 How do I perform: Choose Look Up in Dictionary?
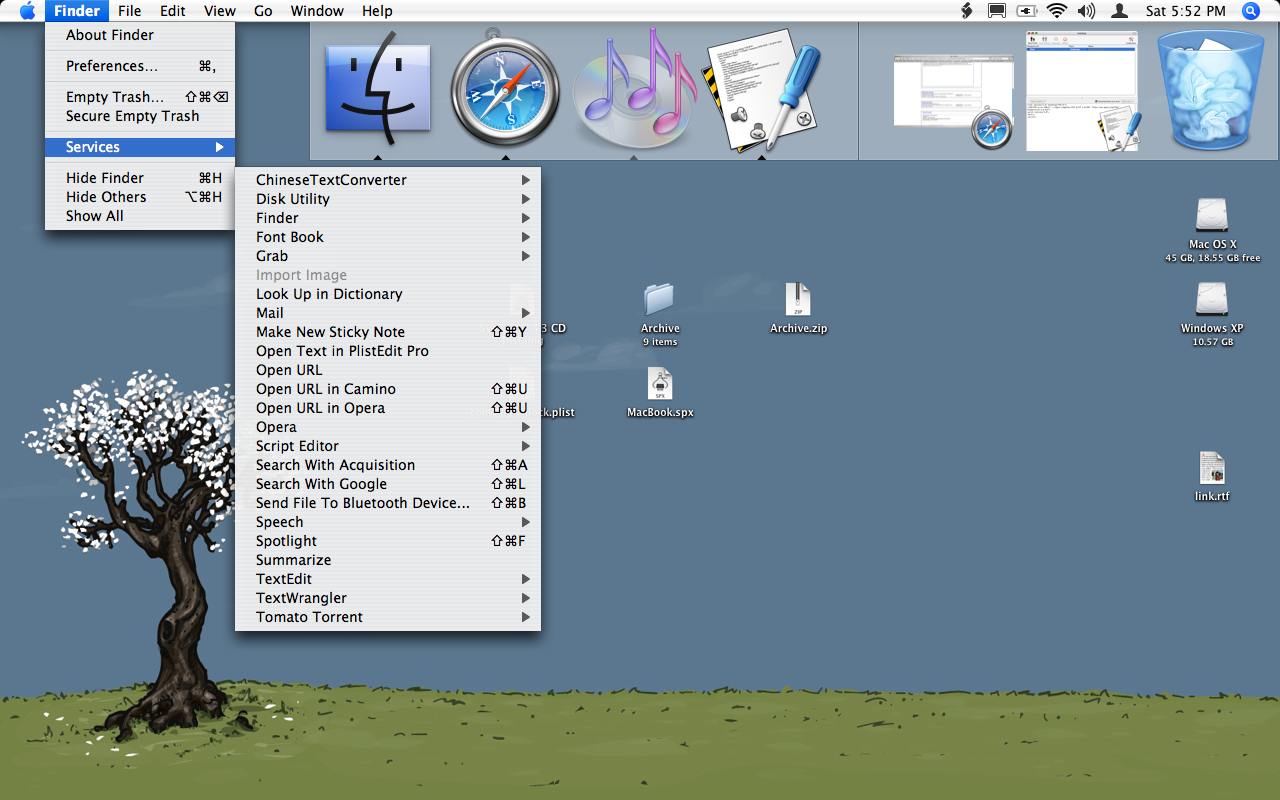click(388, 294)
